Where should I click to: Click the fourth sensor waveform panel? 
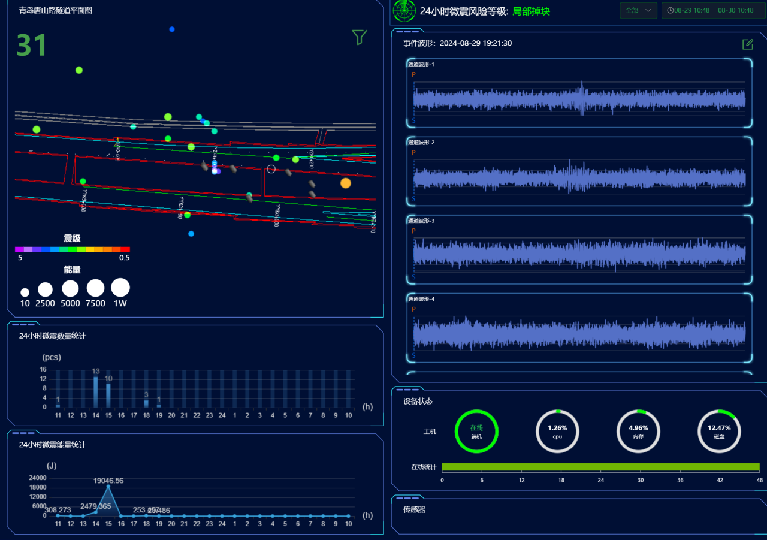579,330
